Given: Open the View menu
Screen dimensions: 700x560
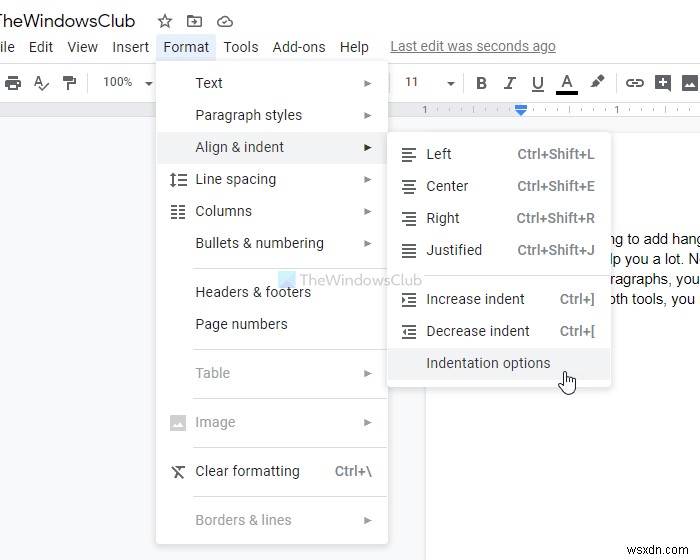Looking at the screenshot, I should [x=83, y=47].
